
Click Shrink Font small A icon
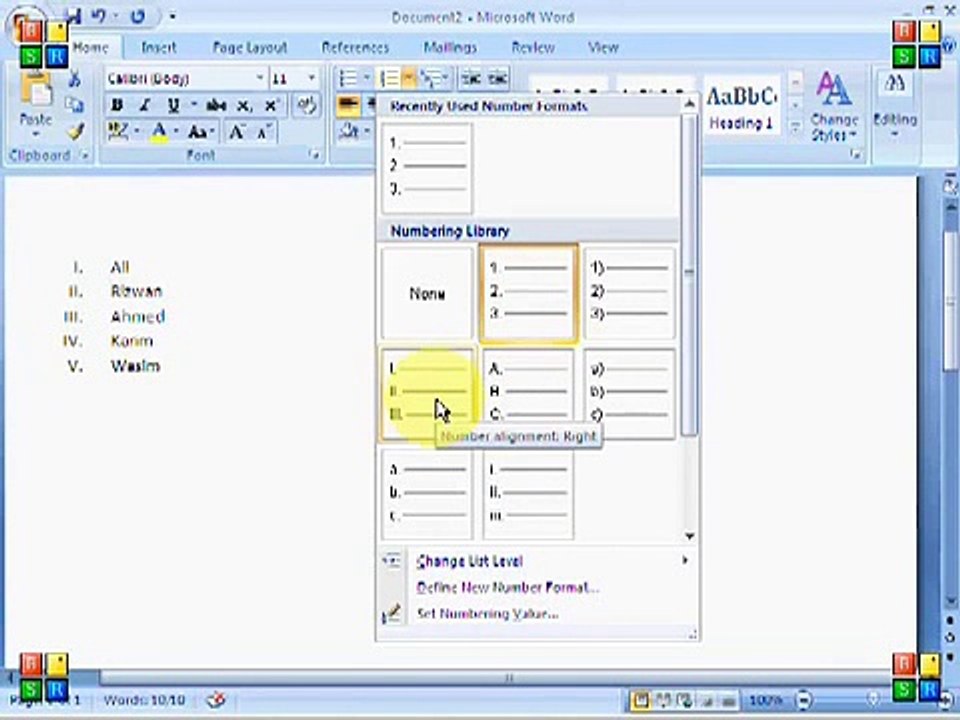[264, 132]
